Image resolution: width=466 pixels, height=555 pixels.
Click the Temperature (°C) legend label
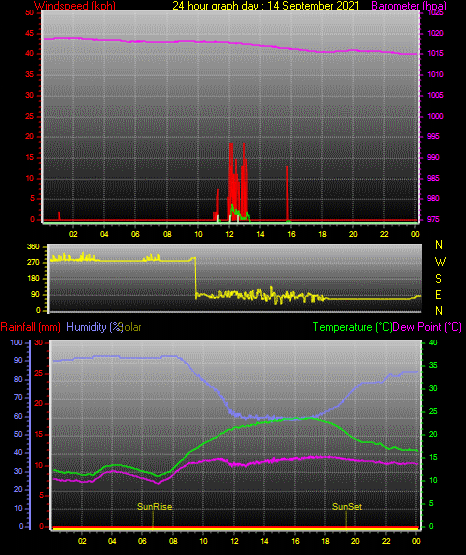[x=352, y=327]
